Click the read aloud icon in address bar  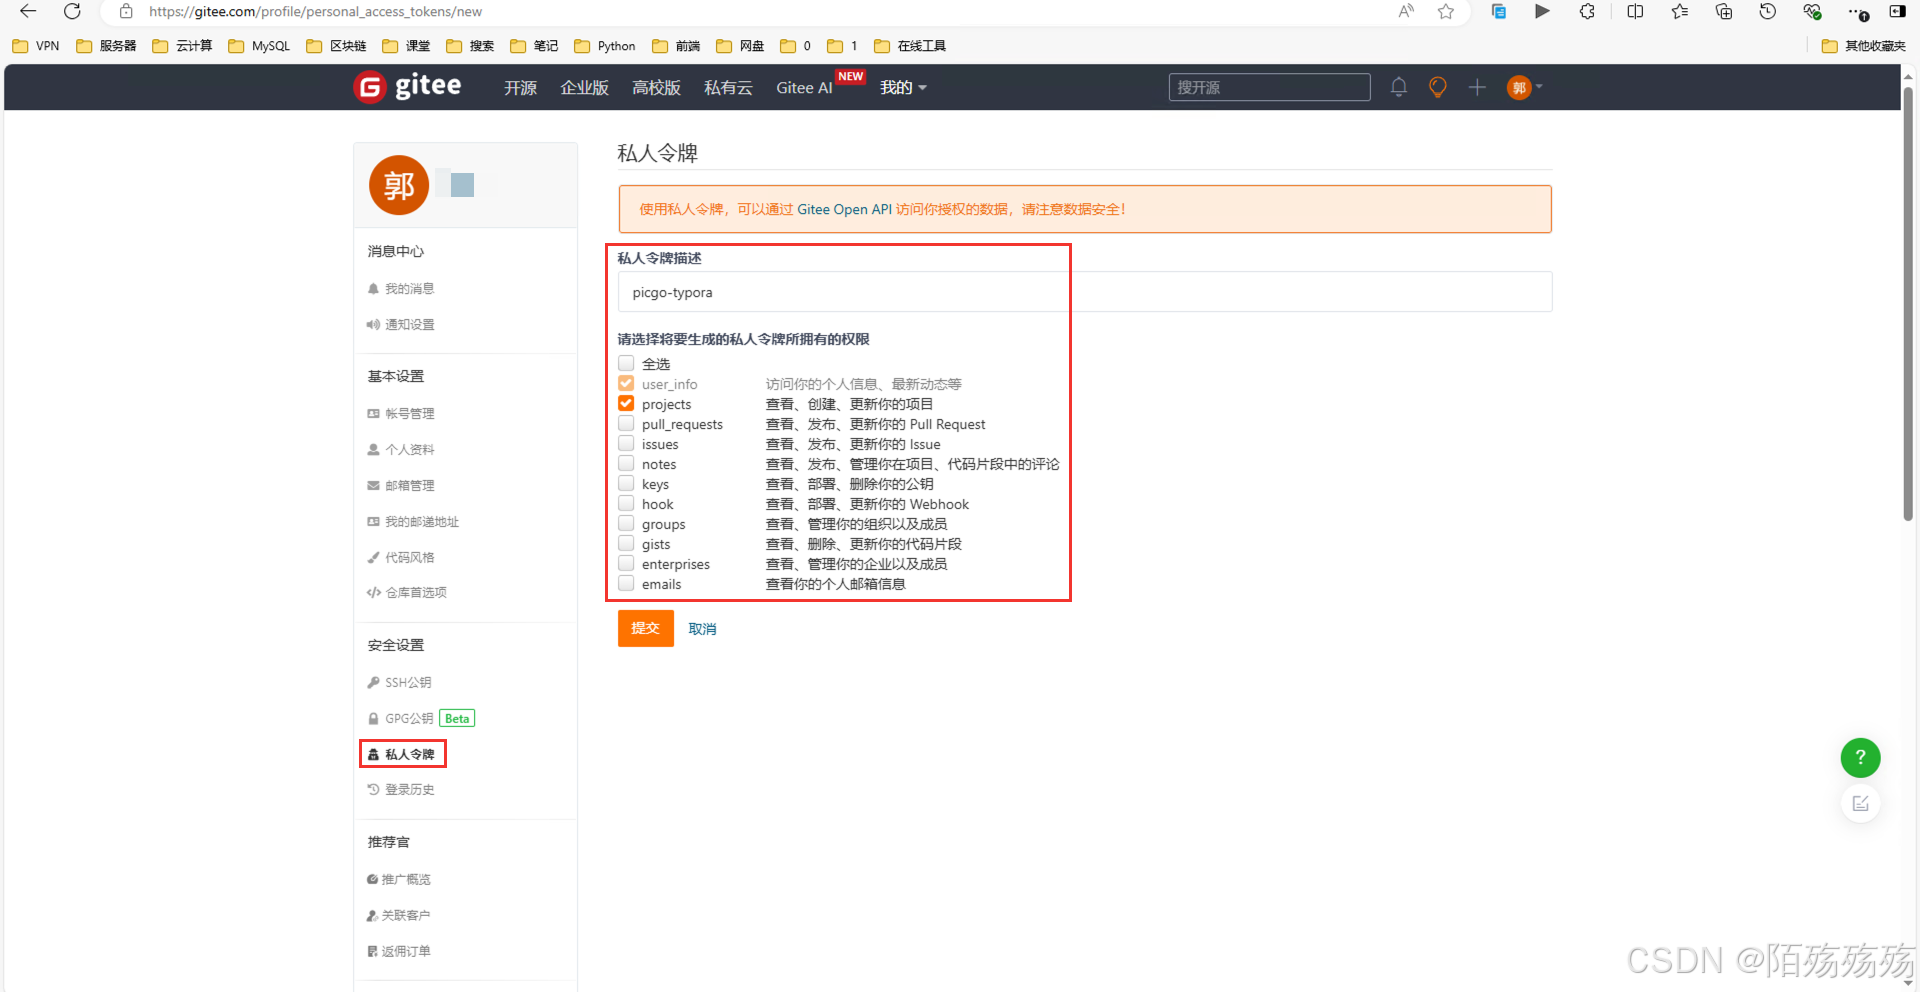pos(1406,12)
